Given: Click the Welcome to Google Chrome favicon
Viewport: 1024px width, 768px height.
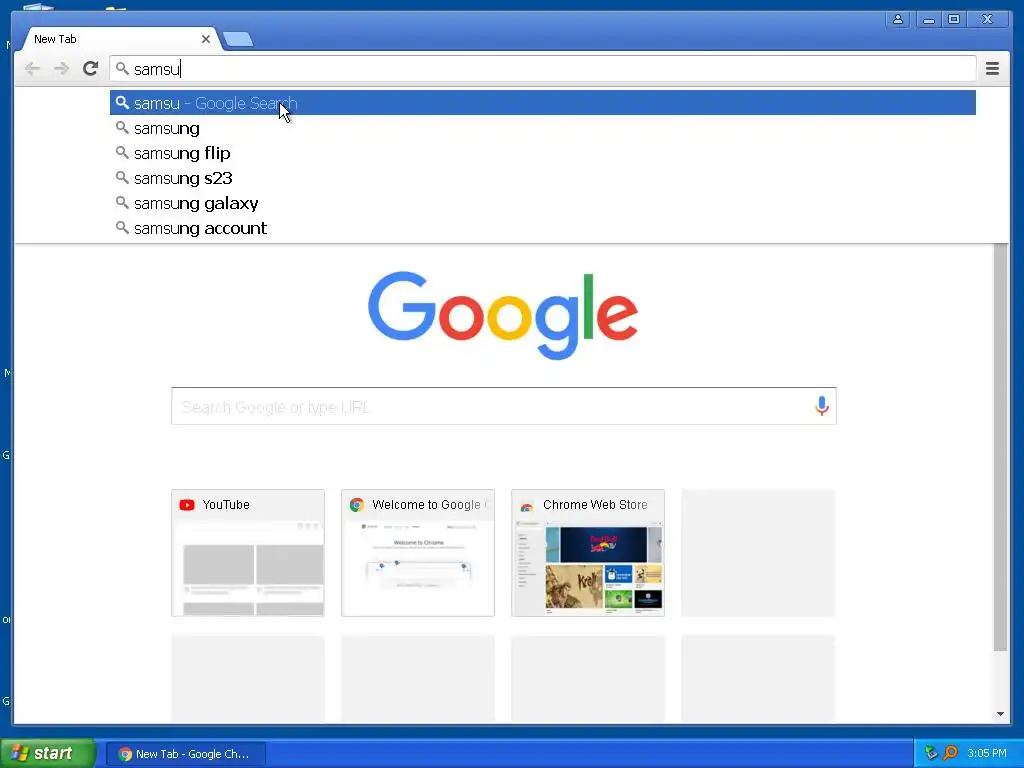Looking at the screenshot, I should pos(357,505).
